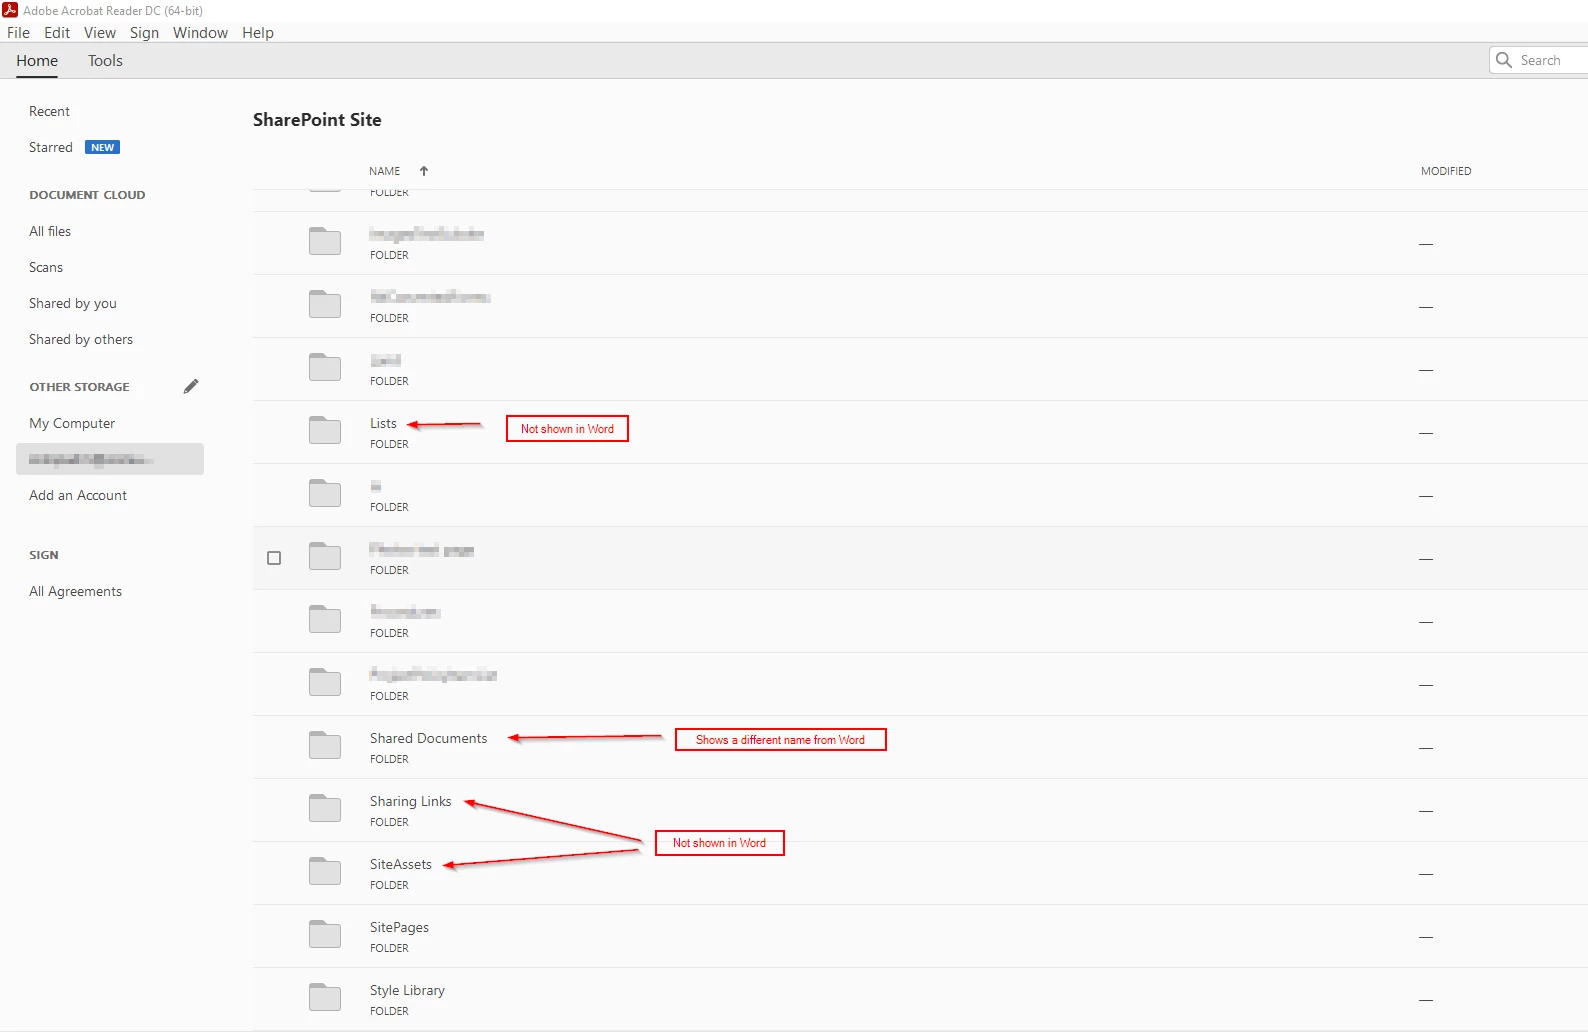Click the Style Library folder icon
1588x1032 pixels.
[325, 997]
